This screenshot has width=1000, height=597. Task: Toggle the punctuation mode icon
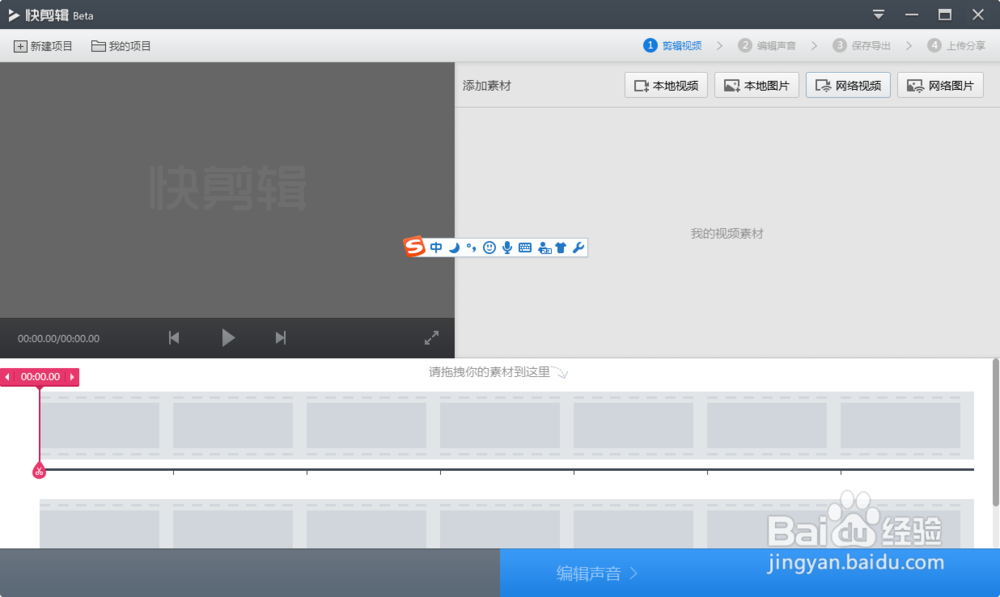(x=471, y=247)
